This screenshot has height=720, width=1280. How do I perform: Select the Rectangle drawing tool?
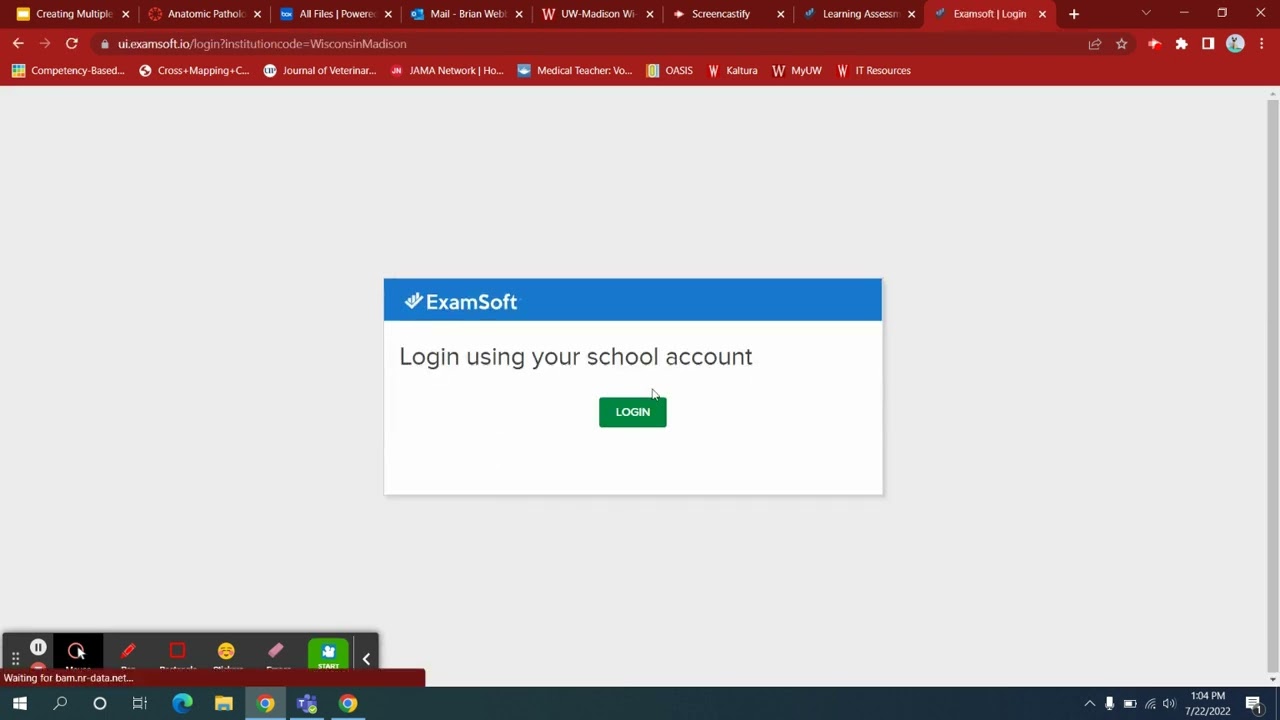[x=177, y=653]
